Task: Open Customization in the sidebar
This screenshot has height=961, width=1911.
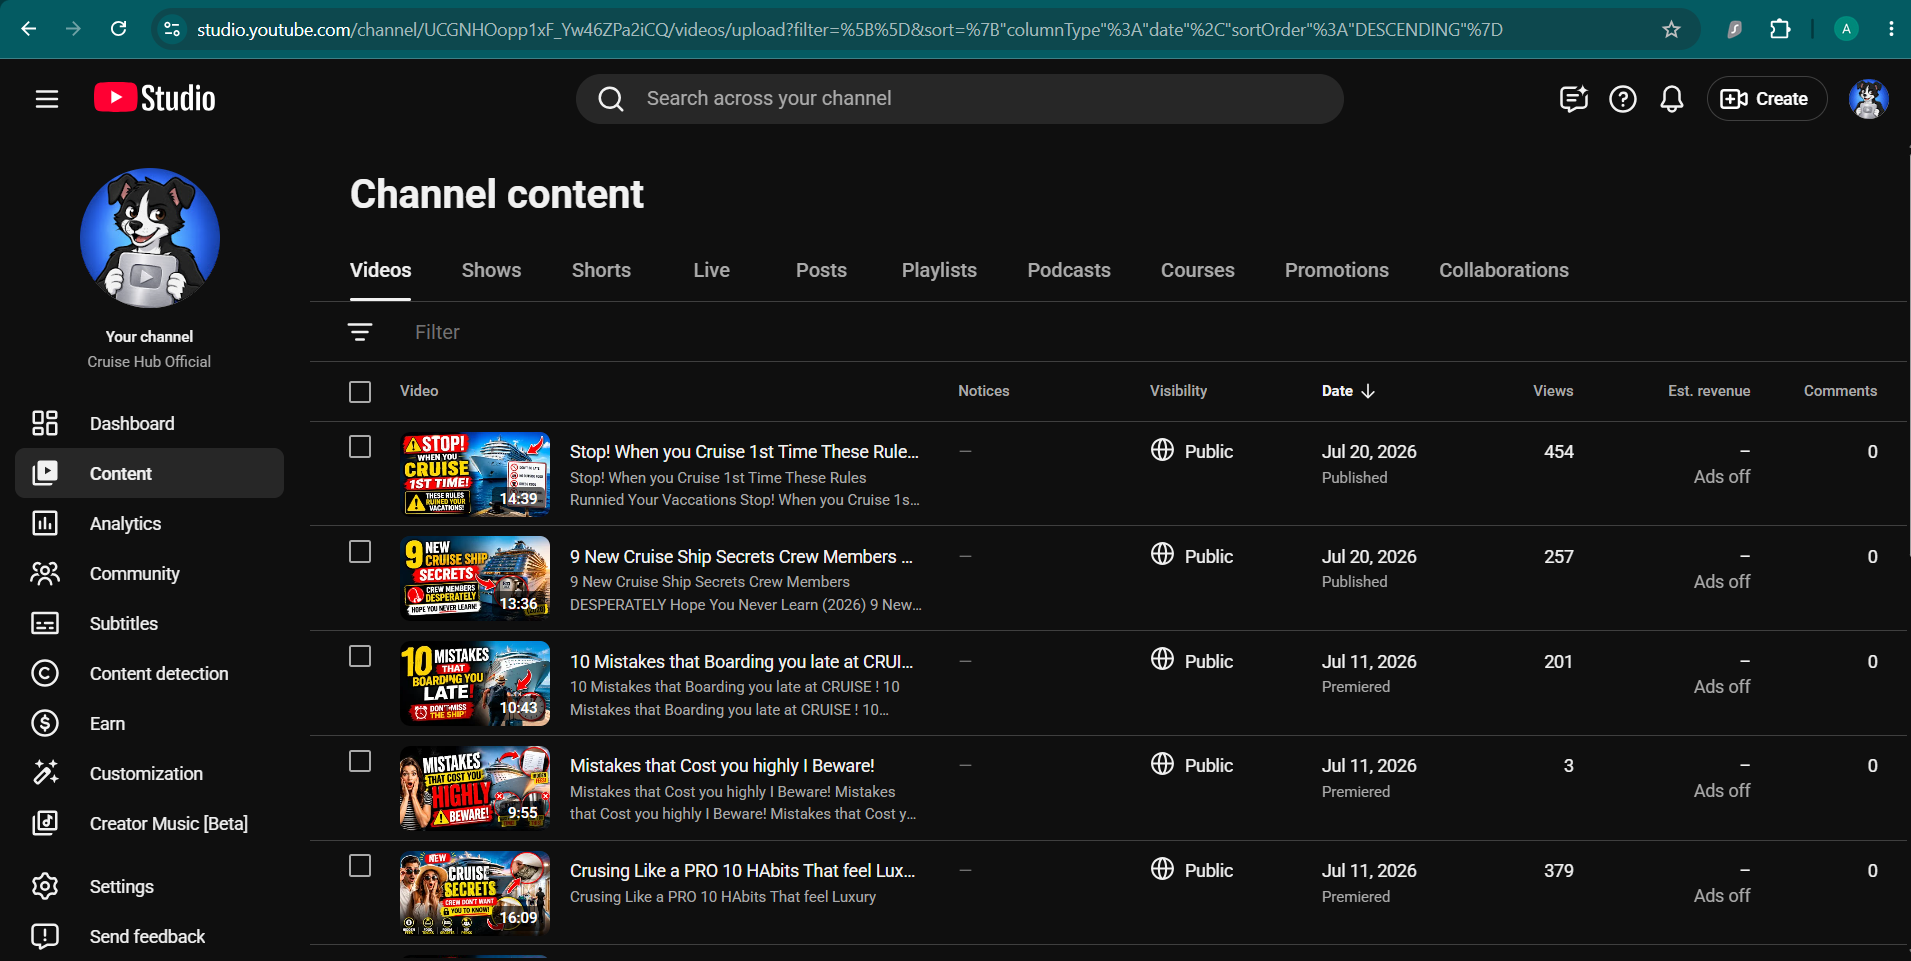Action: 150,773
